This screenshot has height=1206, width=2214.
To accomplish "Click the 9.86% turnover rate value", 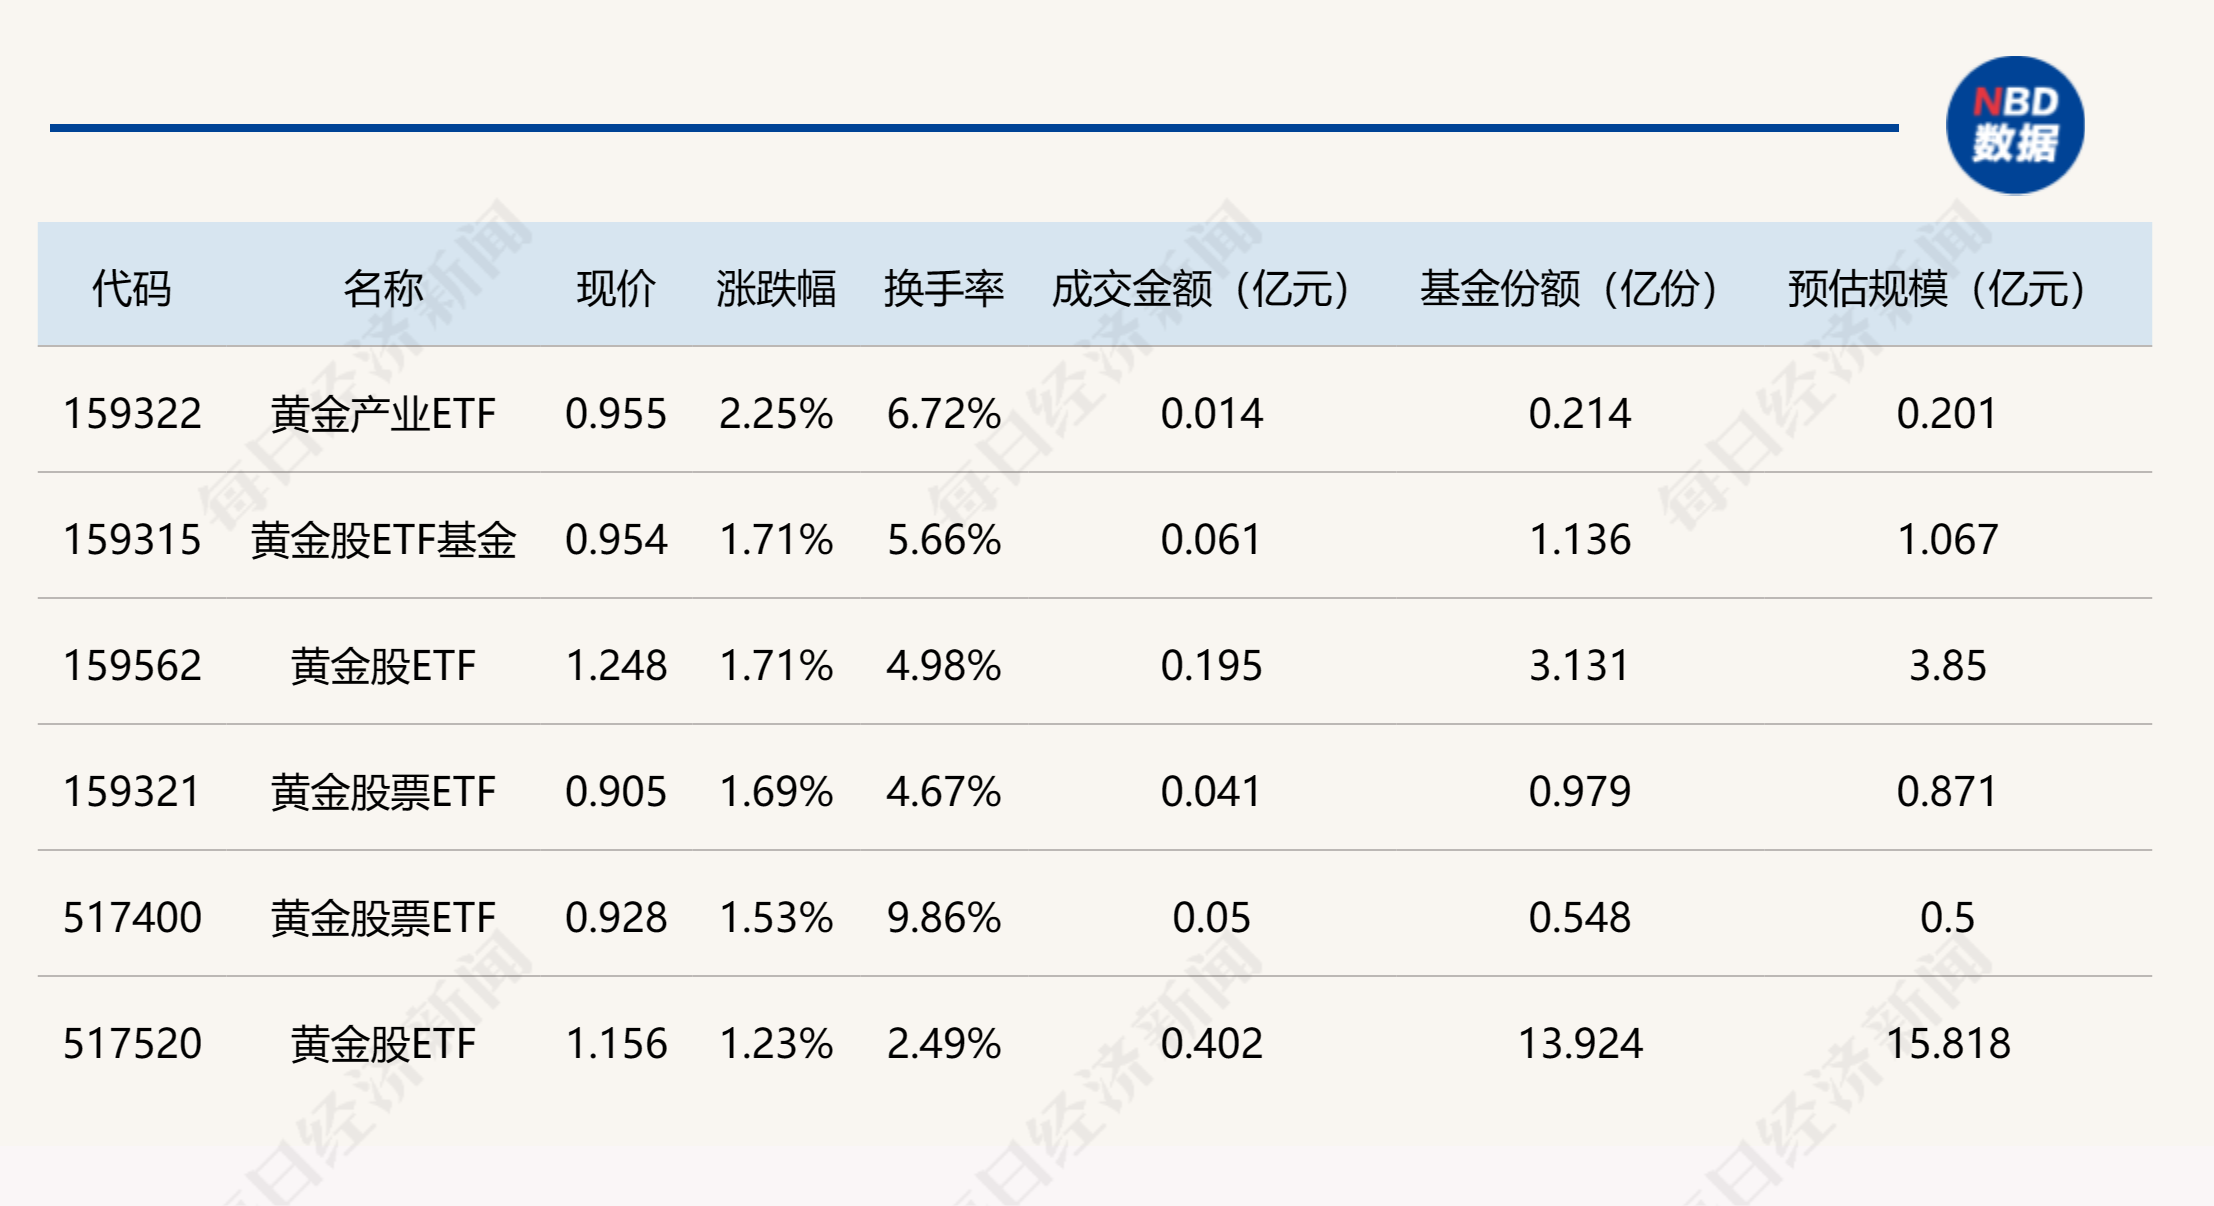I will click(x=943, y=918).
